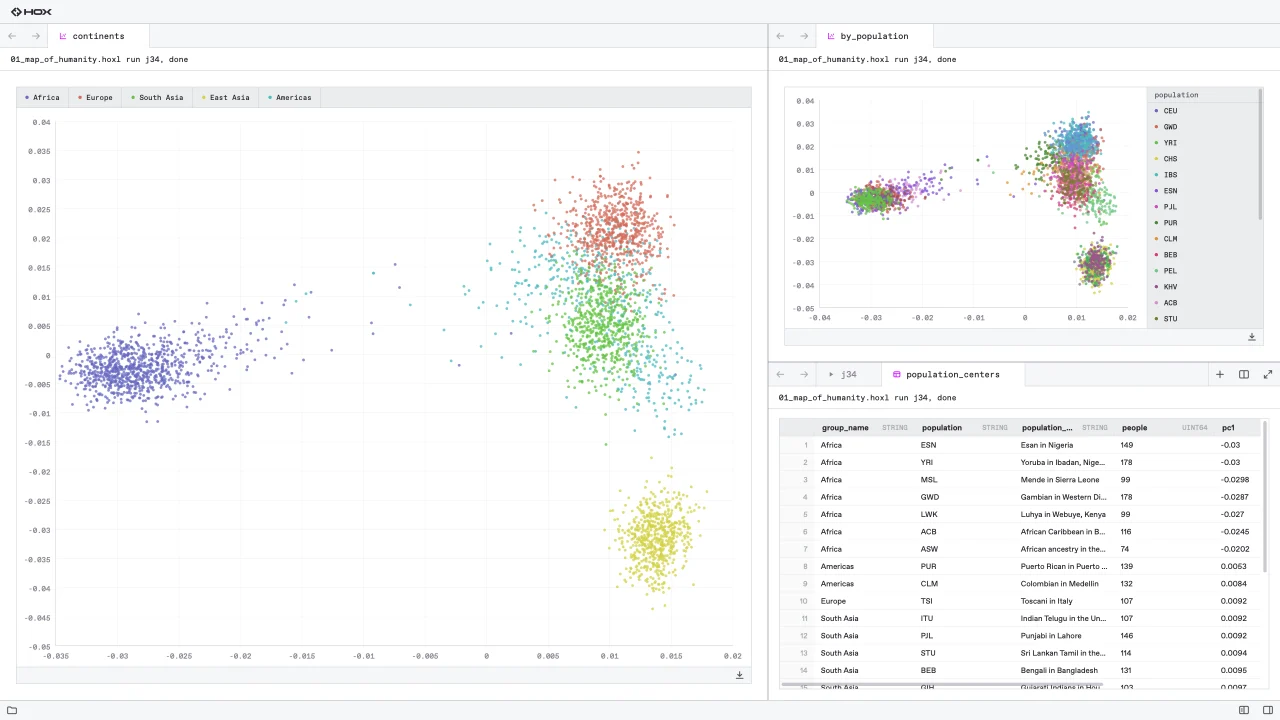Toggle Europe series in continents legend
Image resolution: width=1280 pixels, height=720 pixels.
coord(95,98)
